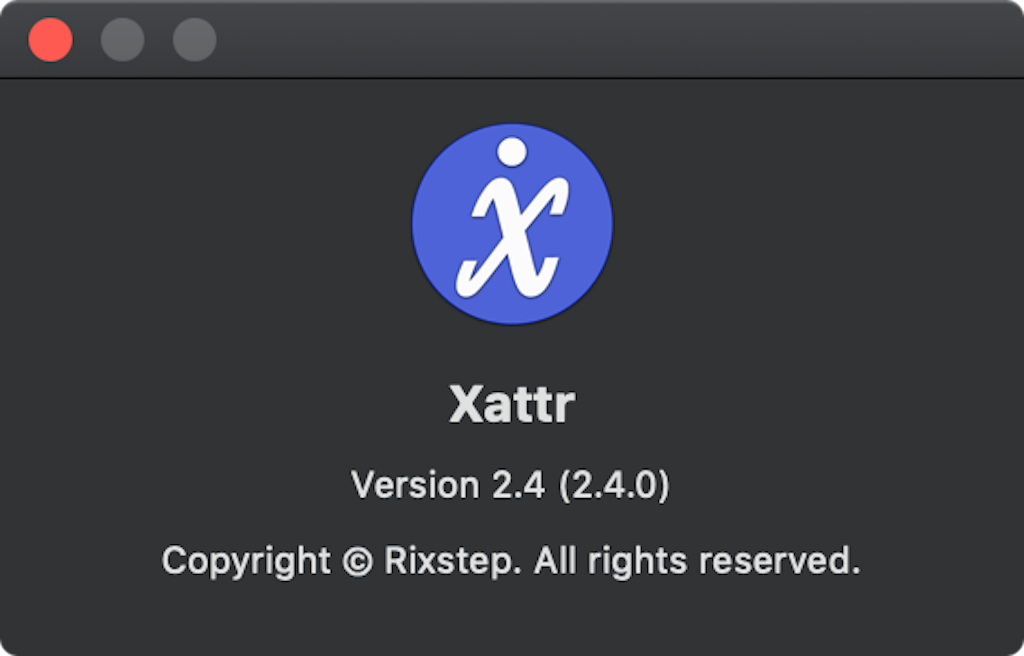Select the Rixstep copyright line
1024x656 pixels.
pyautogui.click(x=511, y=561)
